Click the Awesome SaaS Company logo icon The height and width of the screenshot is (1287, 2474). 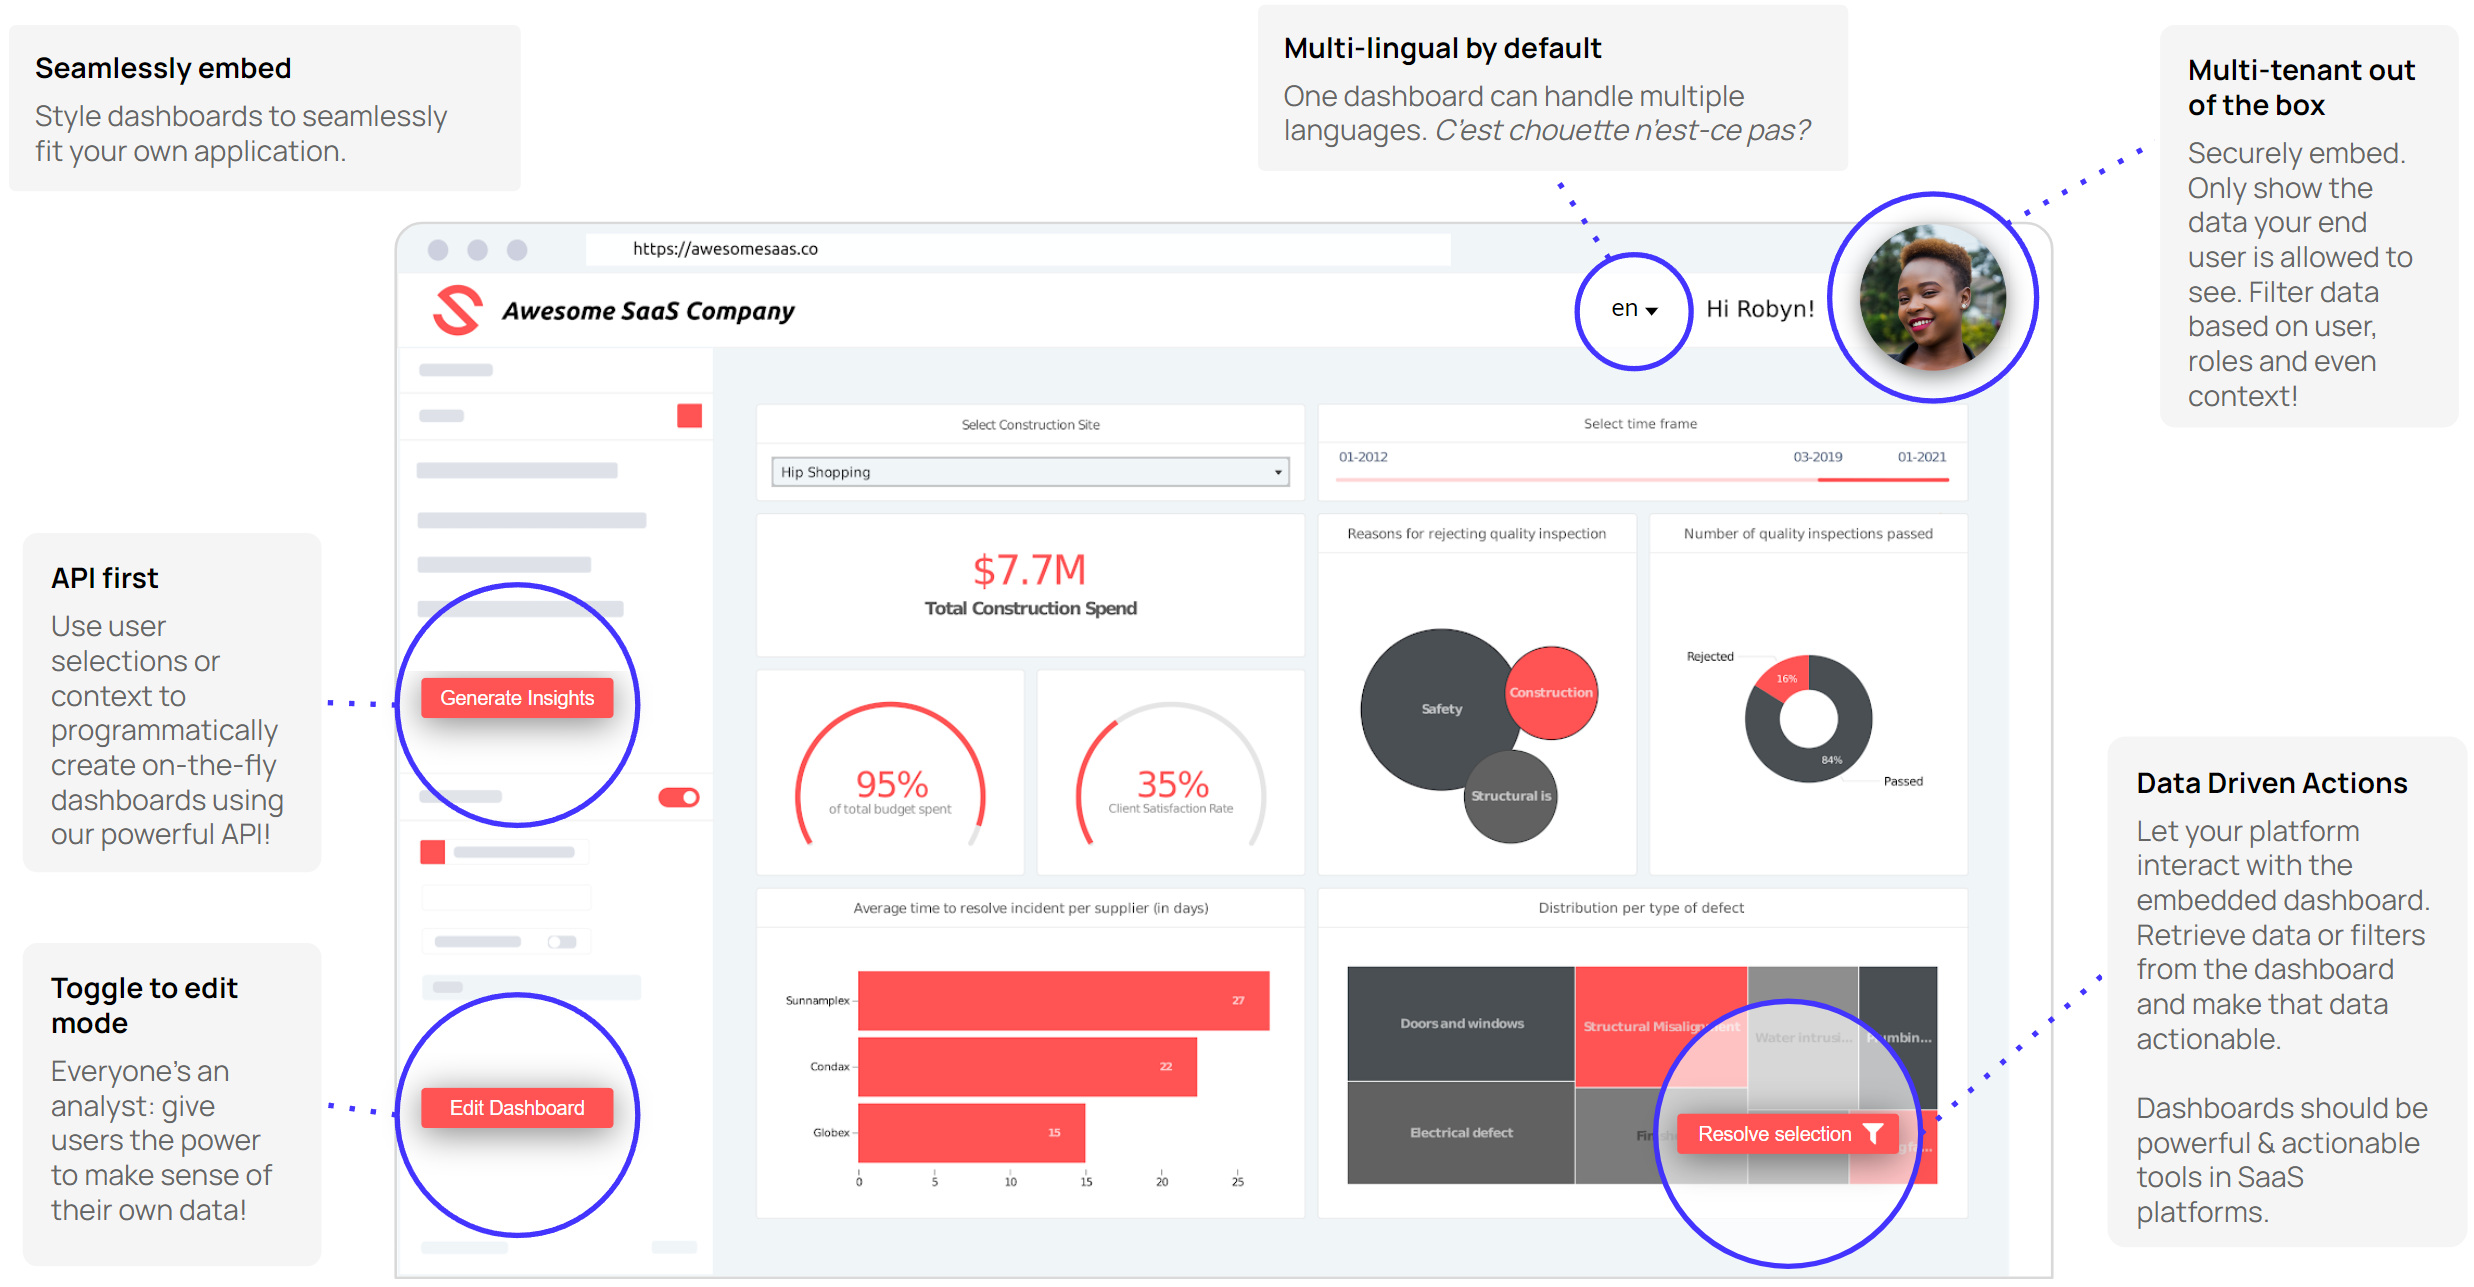458,310
